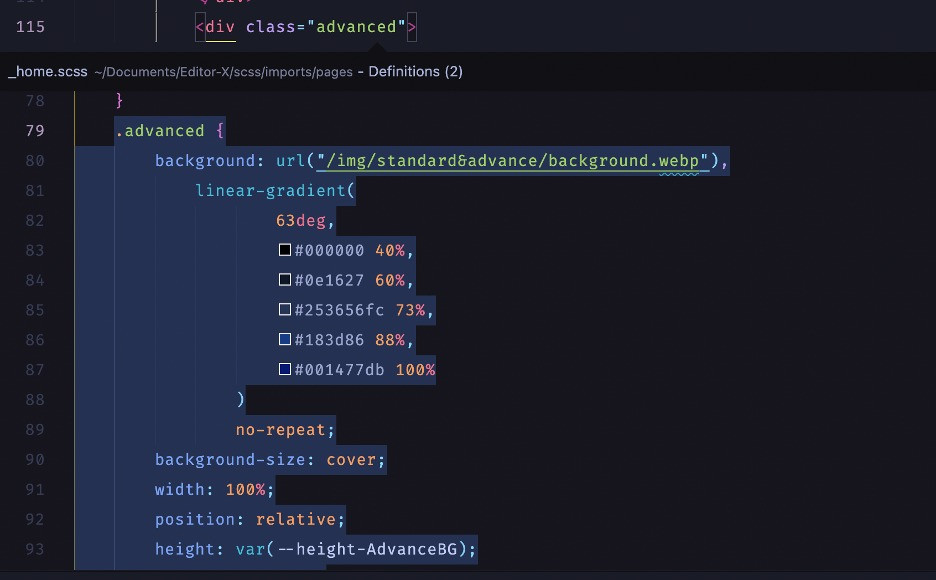Screen dimensions: 936x580
Task: Open color picker for #253656fc swatch
Action: point(285,310)
